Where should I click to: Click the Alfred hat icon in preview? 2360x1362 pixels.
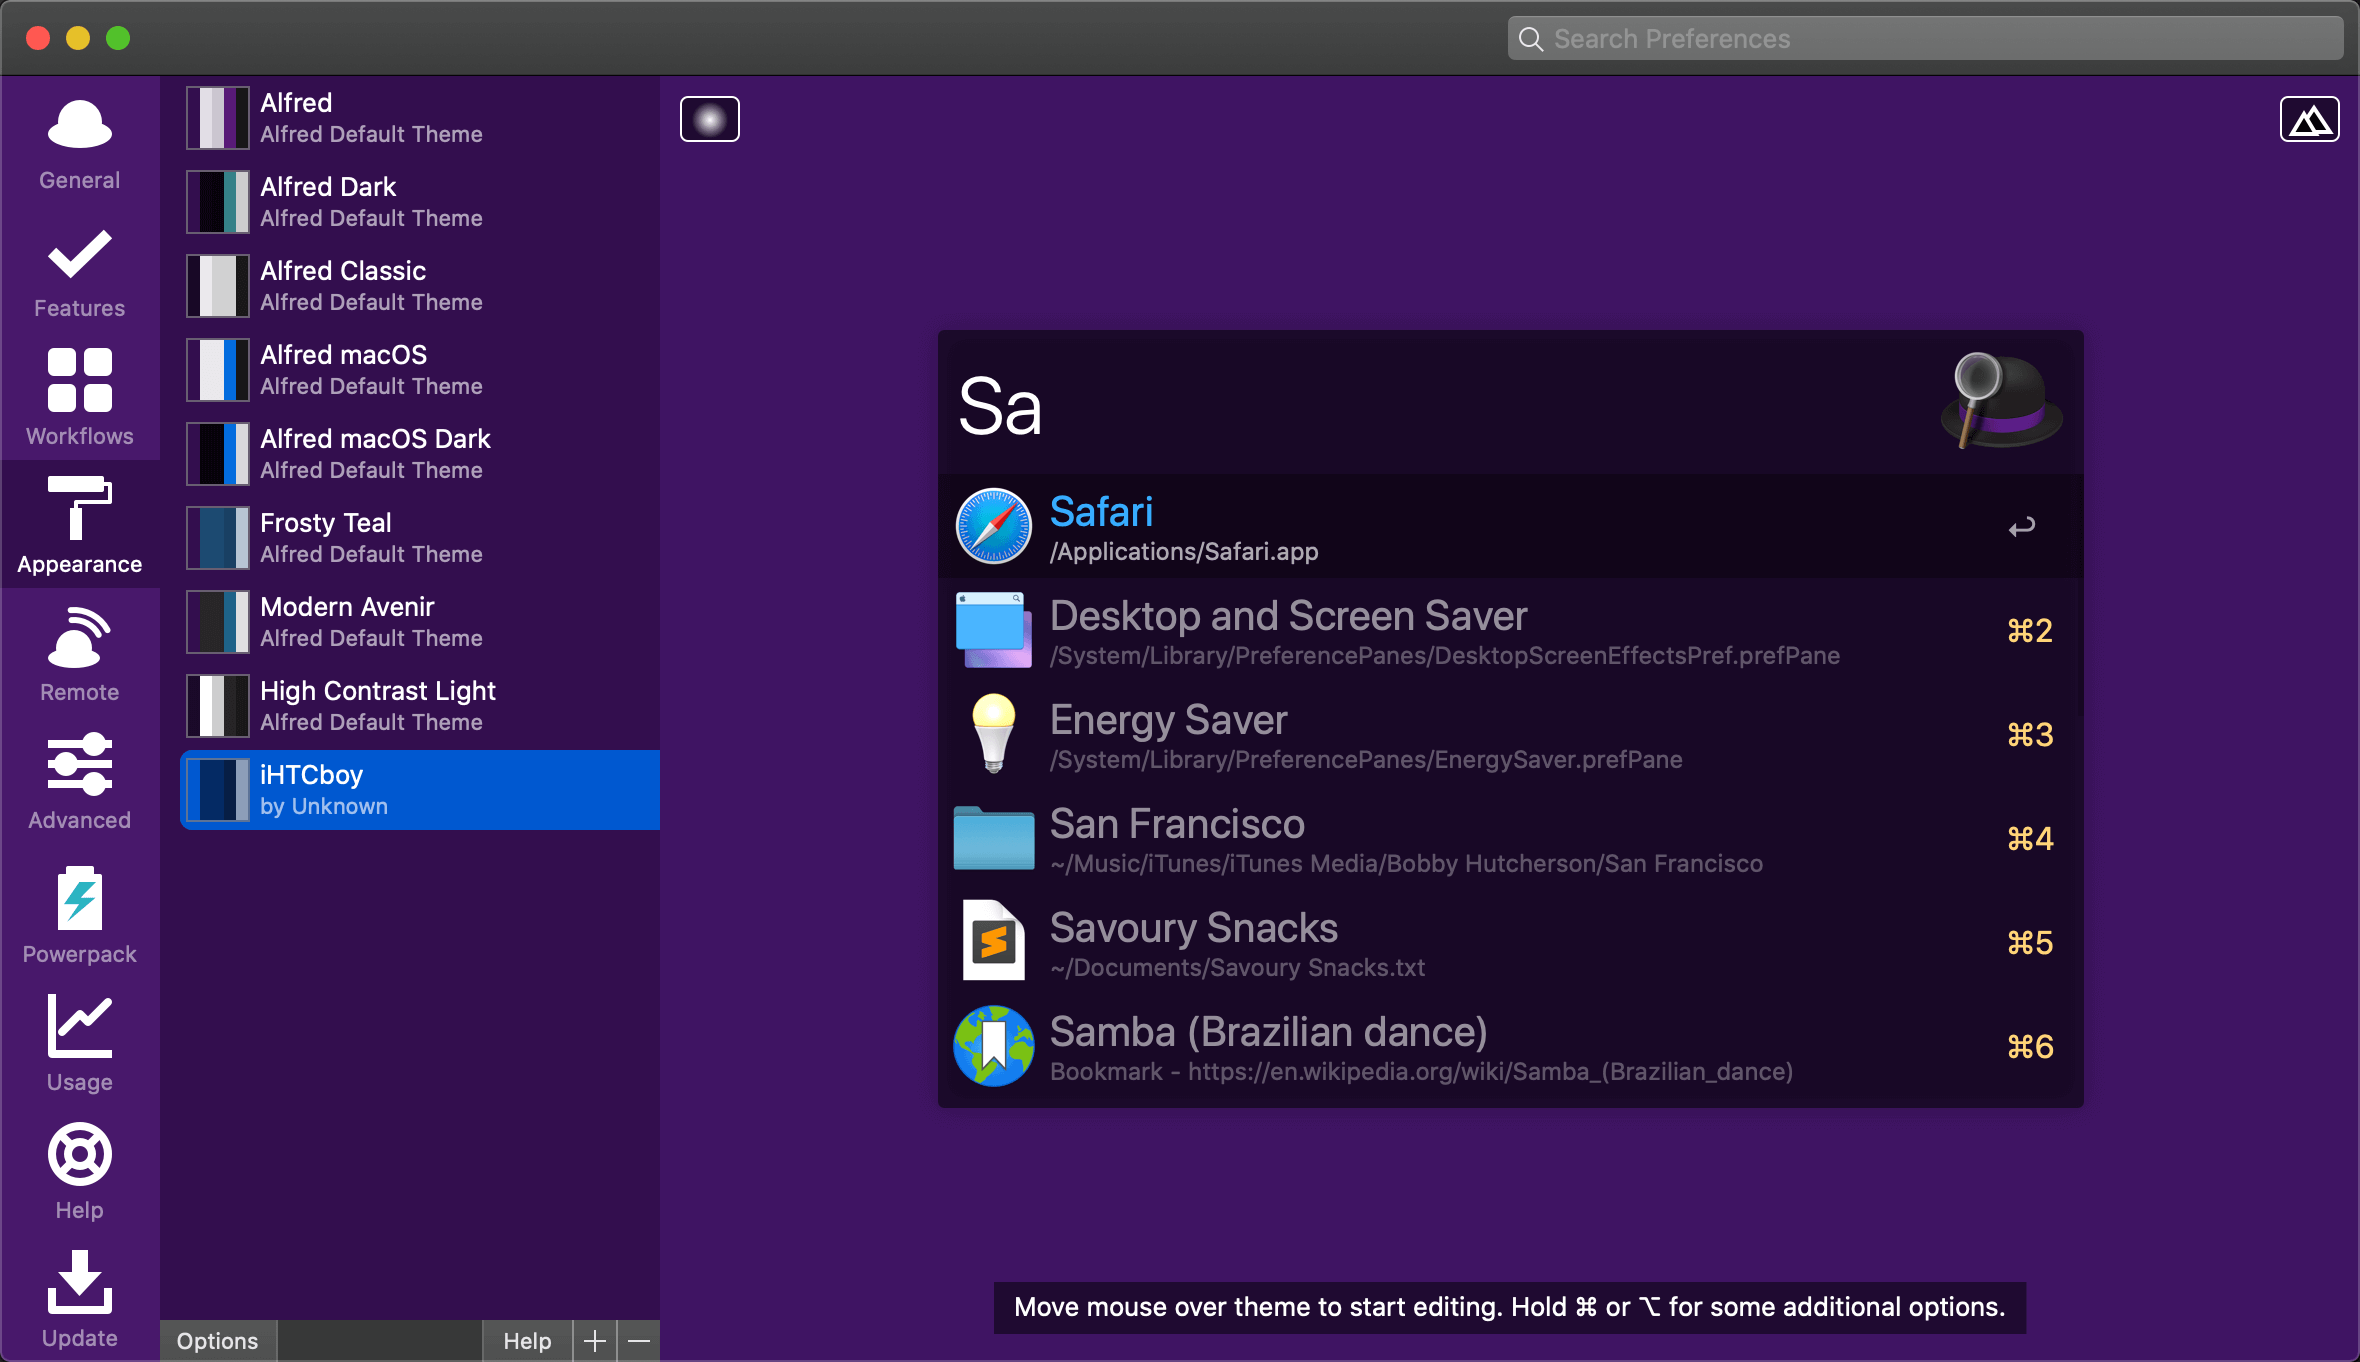coord(2000,400)
